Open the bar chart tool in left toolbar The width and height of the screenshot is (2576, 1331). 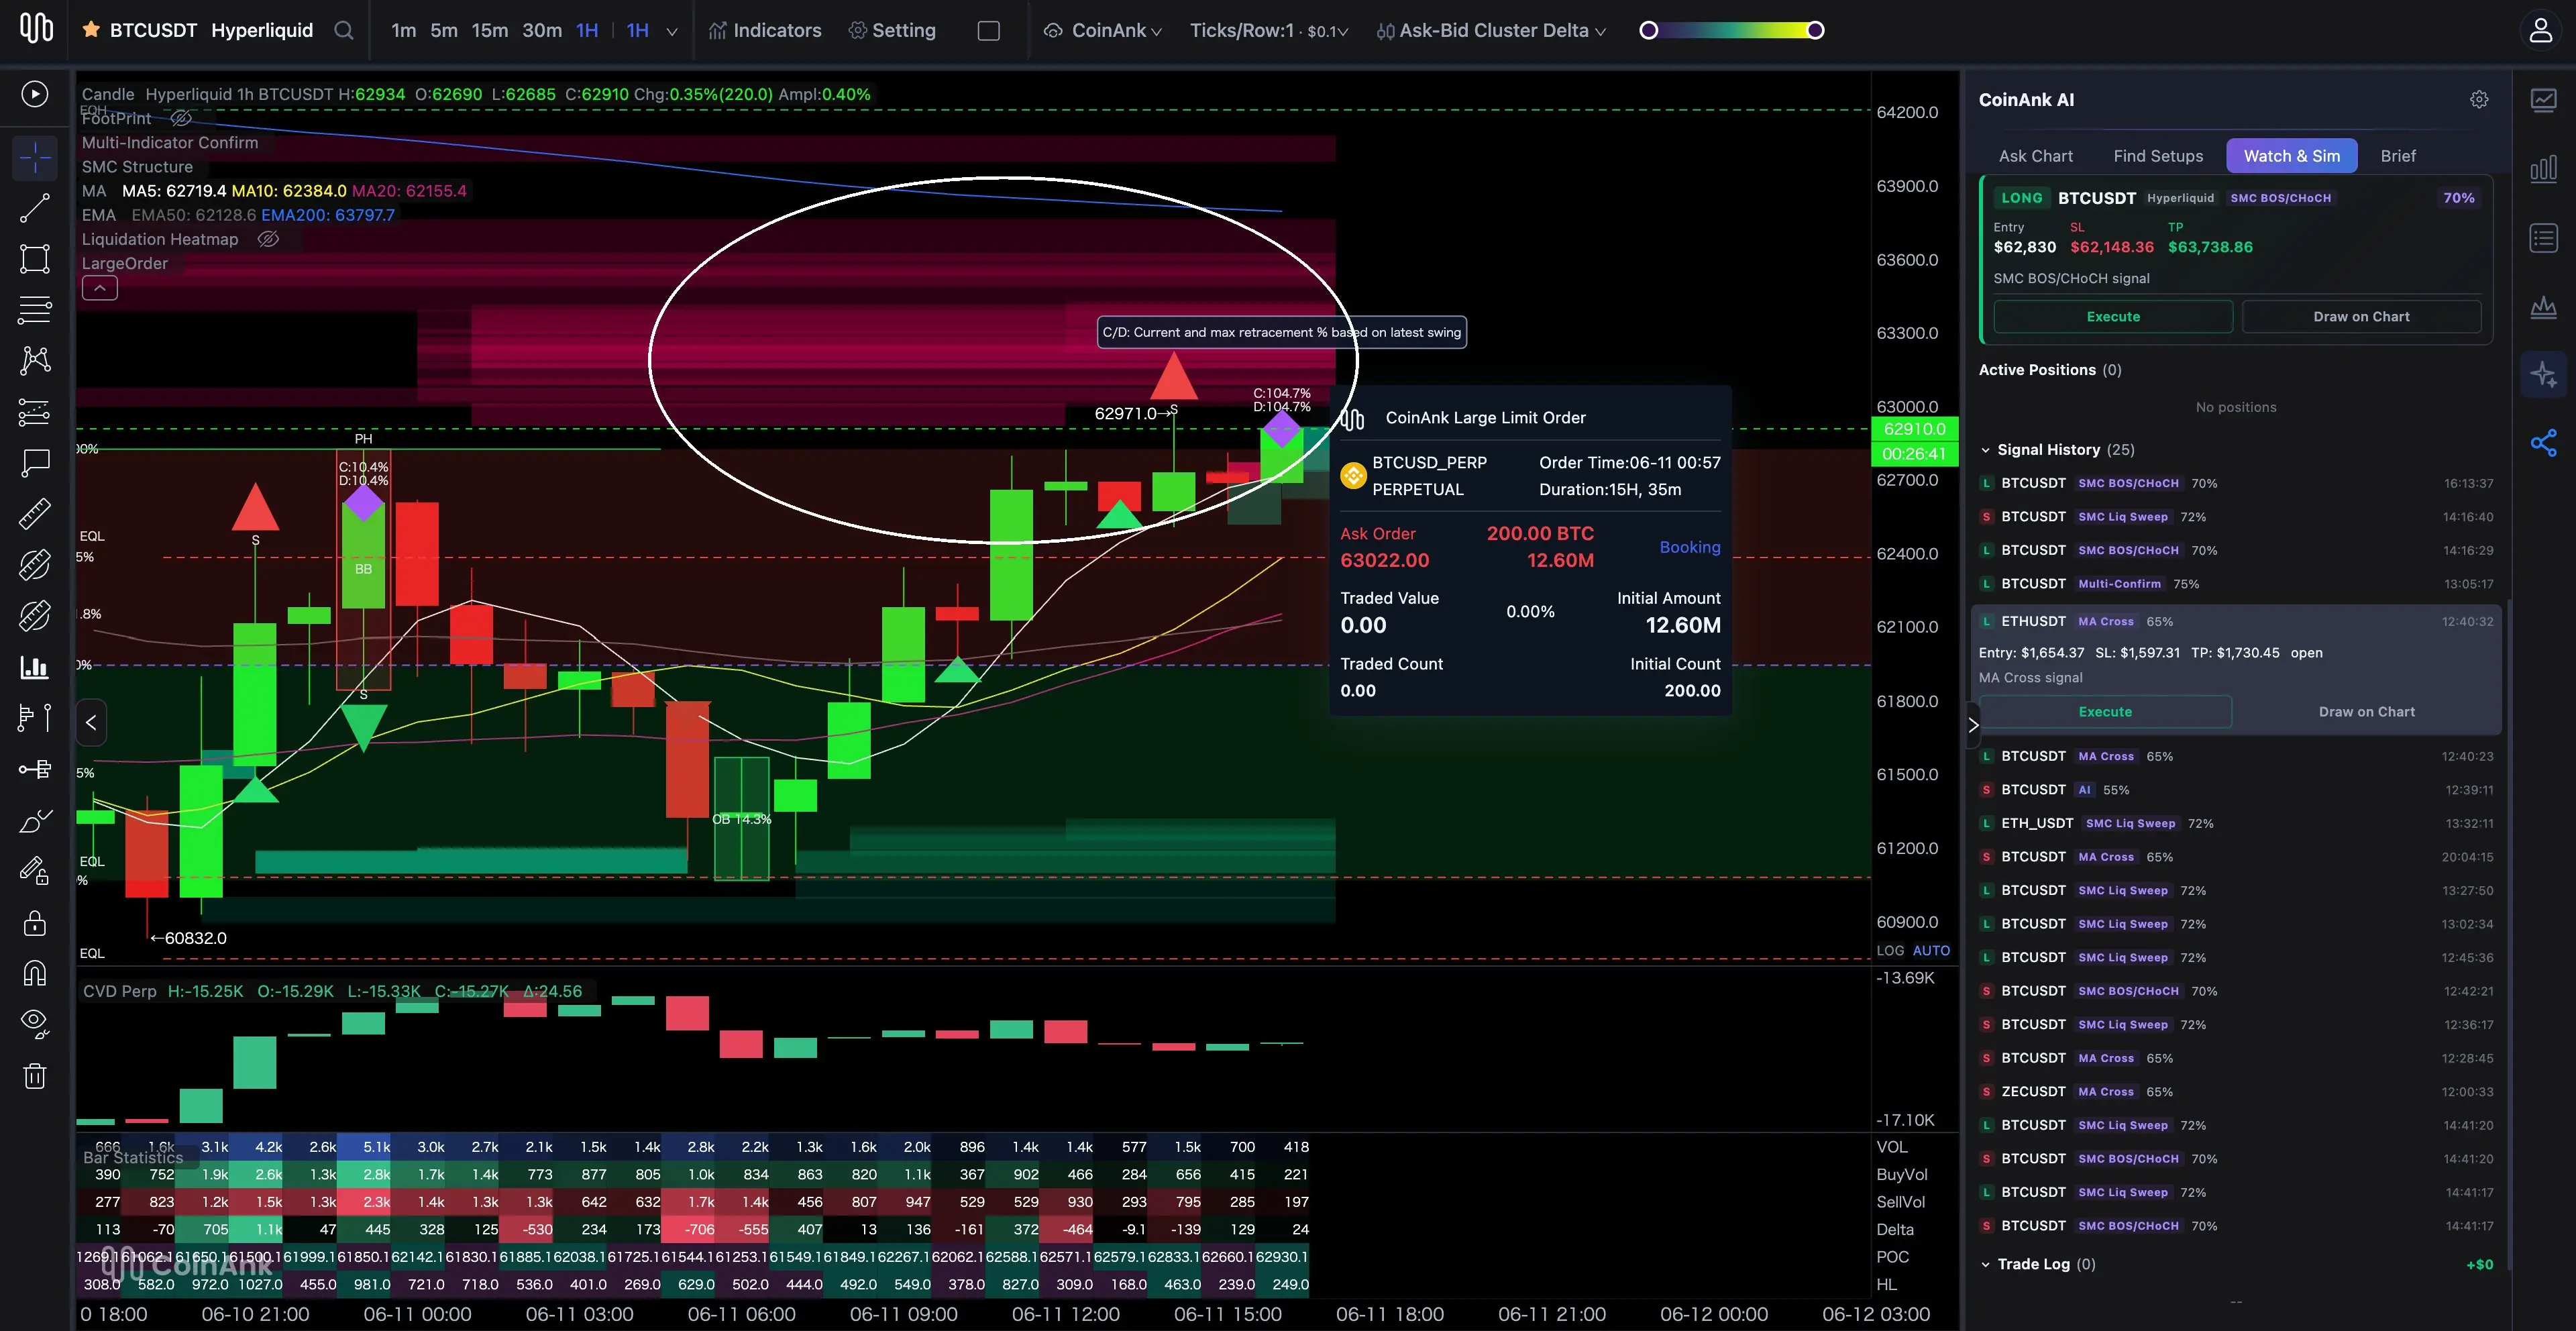pos(35,667)
